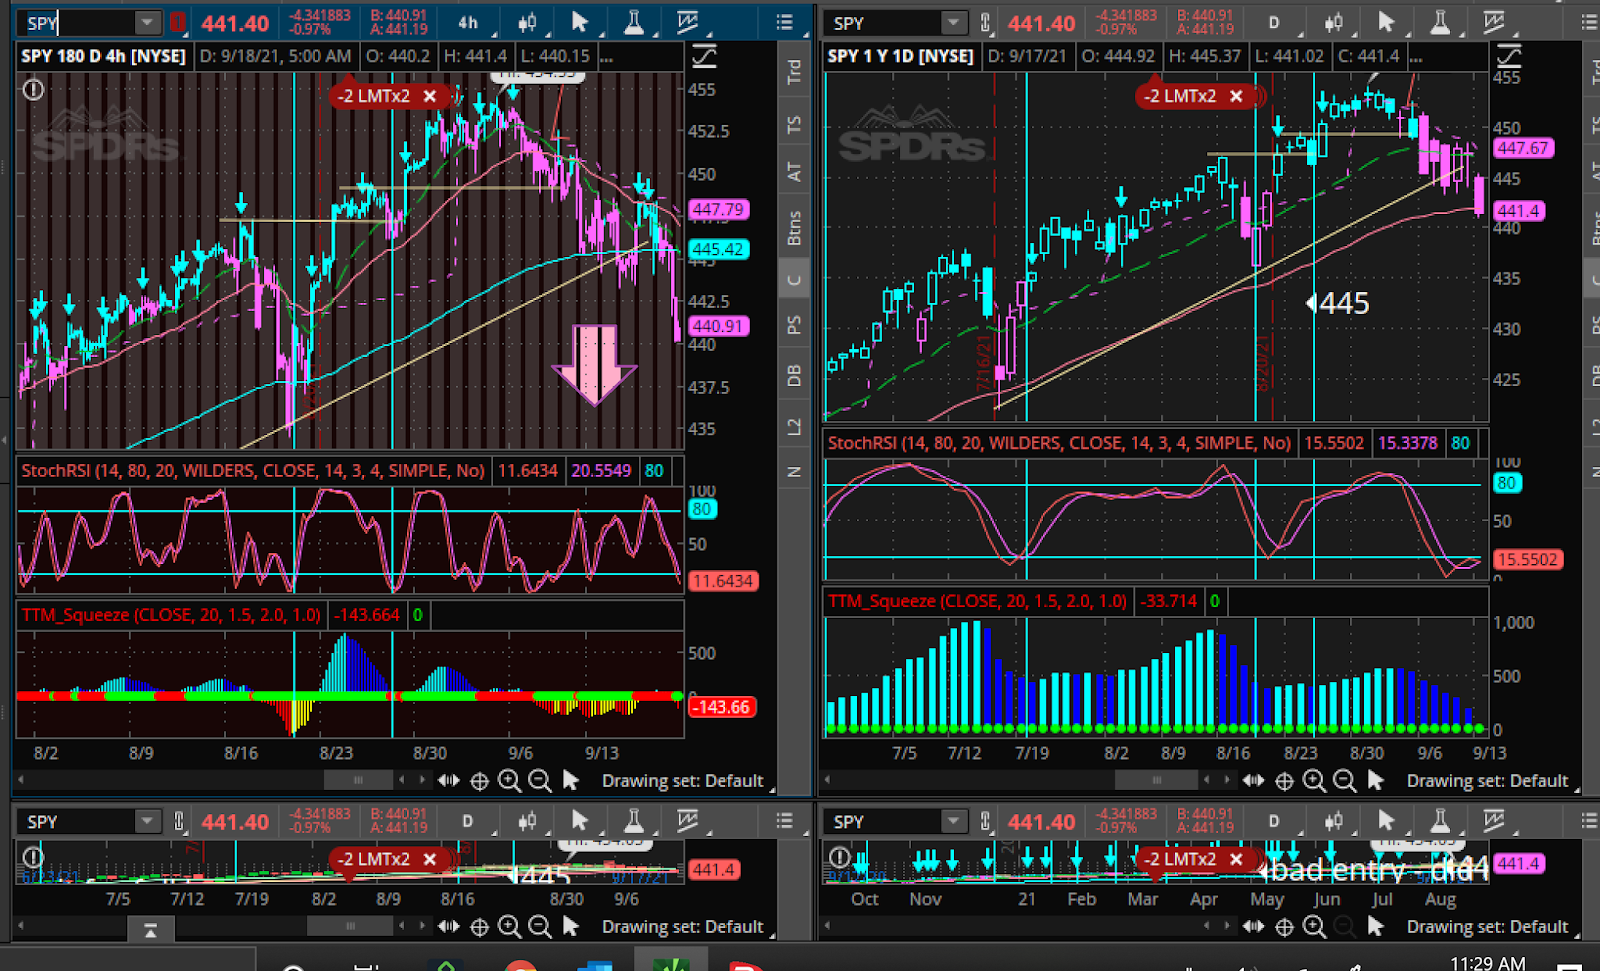Cancel the -2 LMTx2 order on the 1Y daily chart
This screenshot has height=971, width=1600.
(1237, 96)
